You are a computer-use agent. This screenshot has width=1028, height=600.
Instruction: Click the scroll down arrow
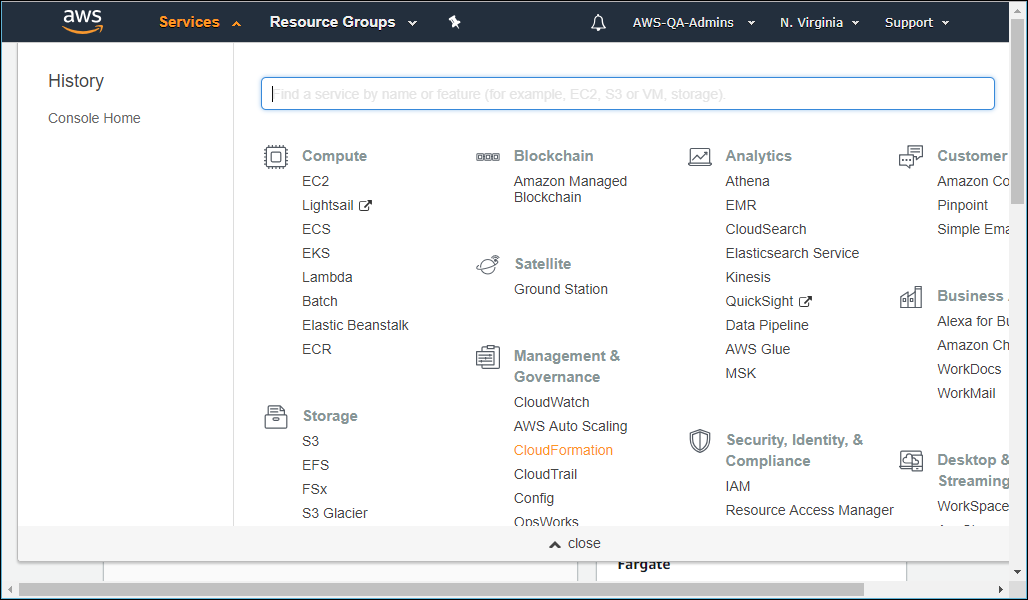tap(1018, 572)
